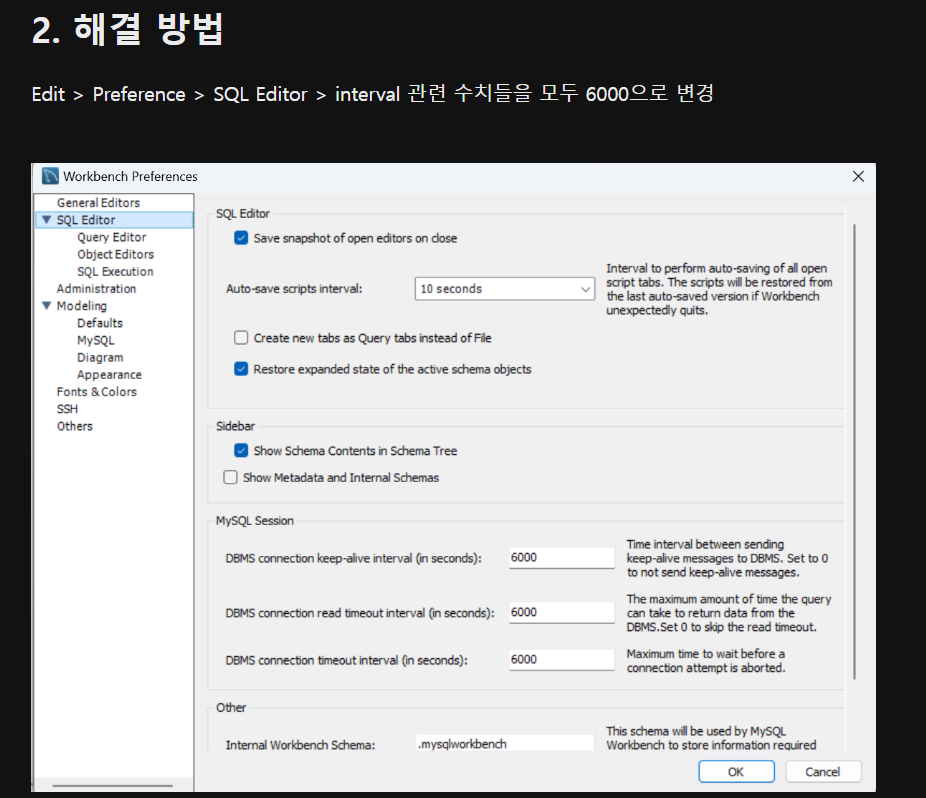Image resolution: width=926 pixels, height=798 pixels.
Task: Select Administration in the preferences tree
Action: (x=96, y=288)
